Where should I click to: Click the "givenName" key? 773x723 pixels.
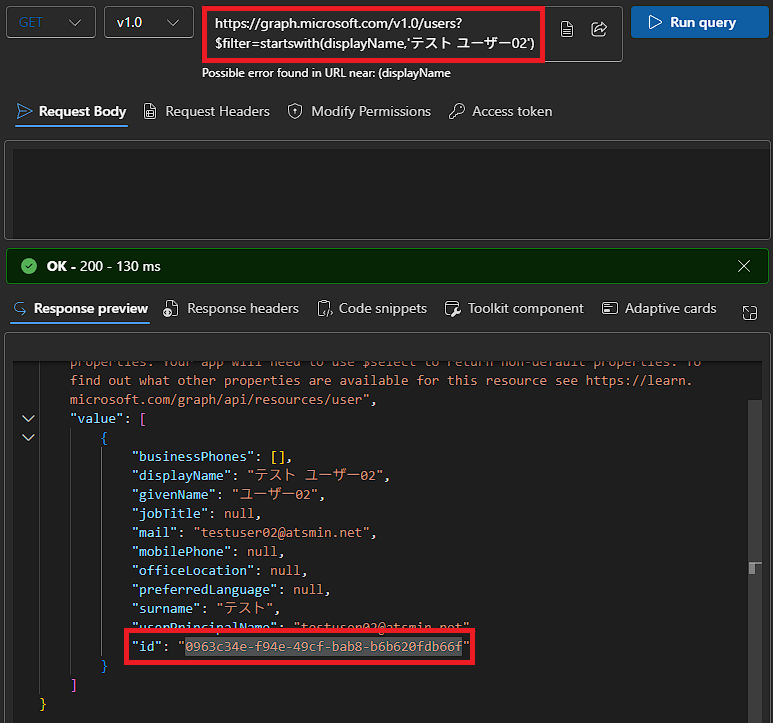[174, 494]
